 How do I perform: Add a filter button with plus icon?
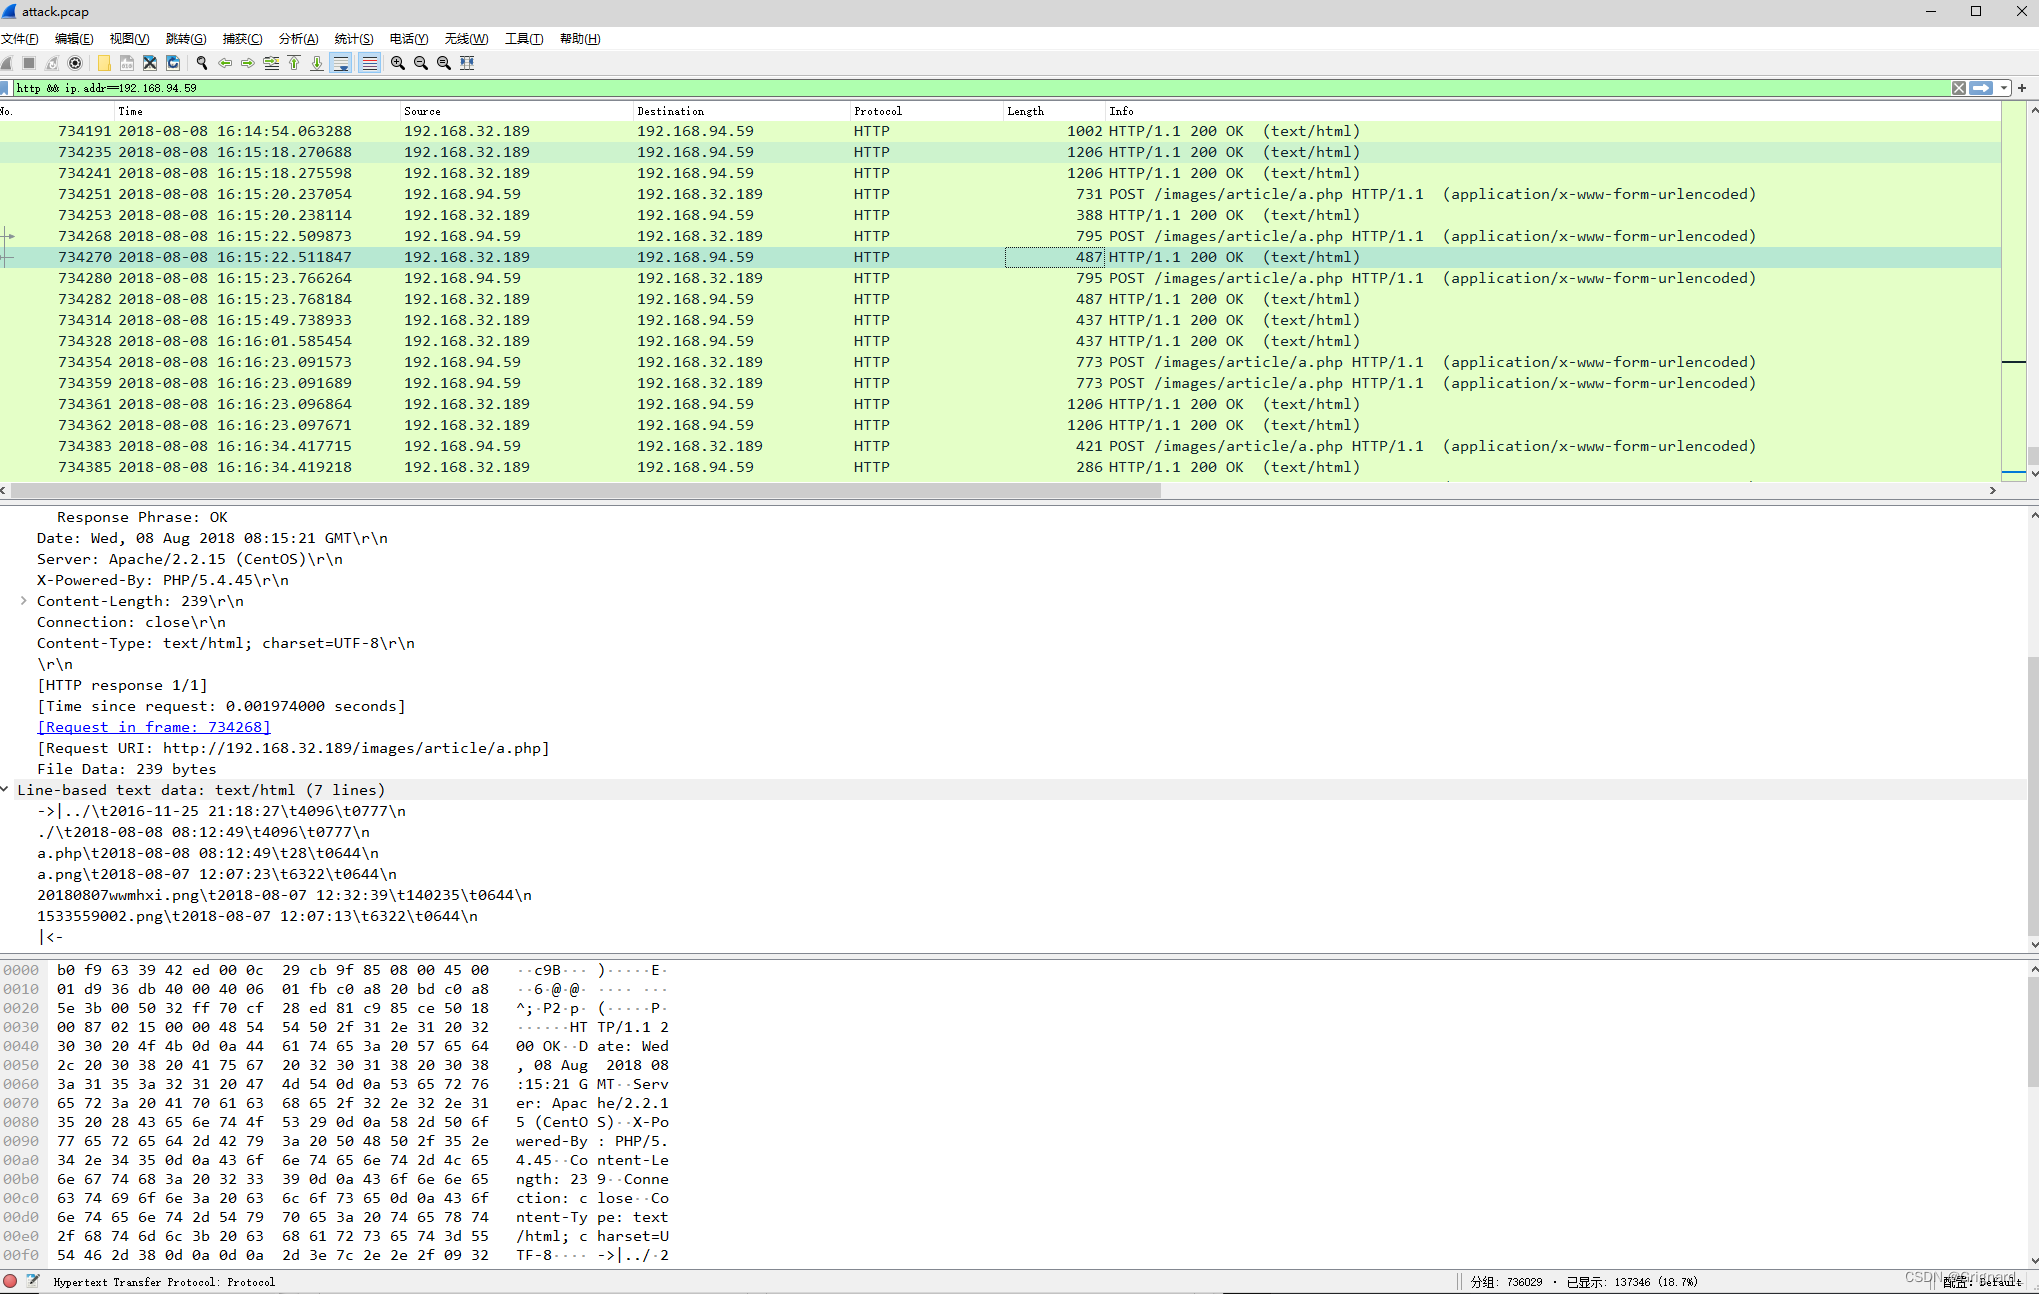(2023, 88)
